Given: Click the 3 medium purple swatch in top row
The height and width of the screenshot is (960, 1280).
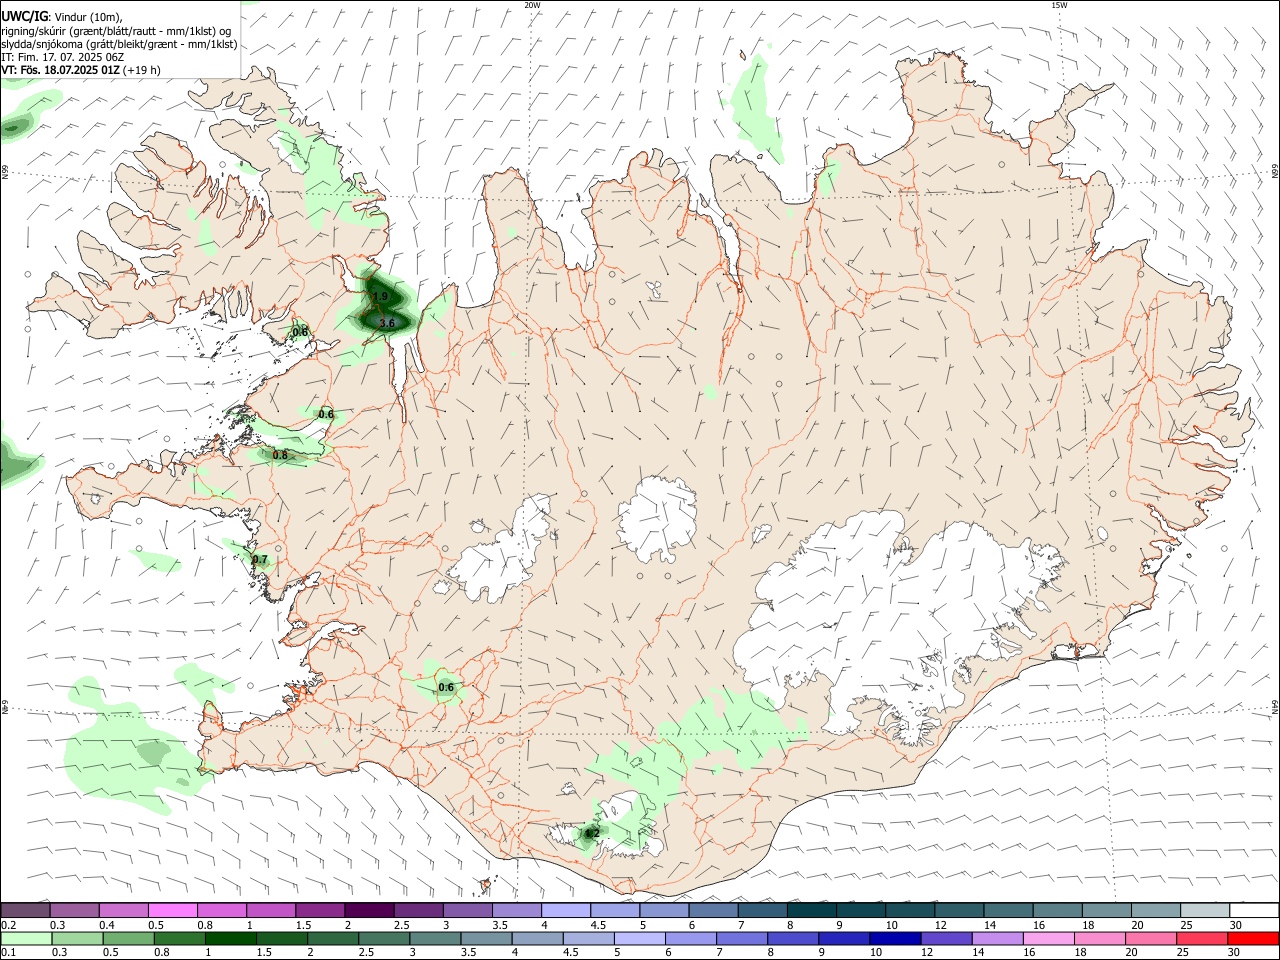Looking at the screenshot, I should coord(467,910).
